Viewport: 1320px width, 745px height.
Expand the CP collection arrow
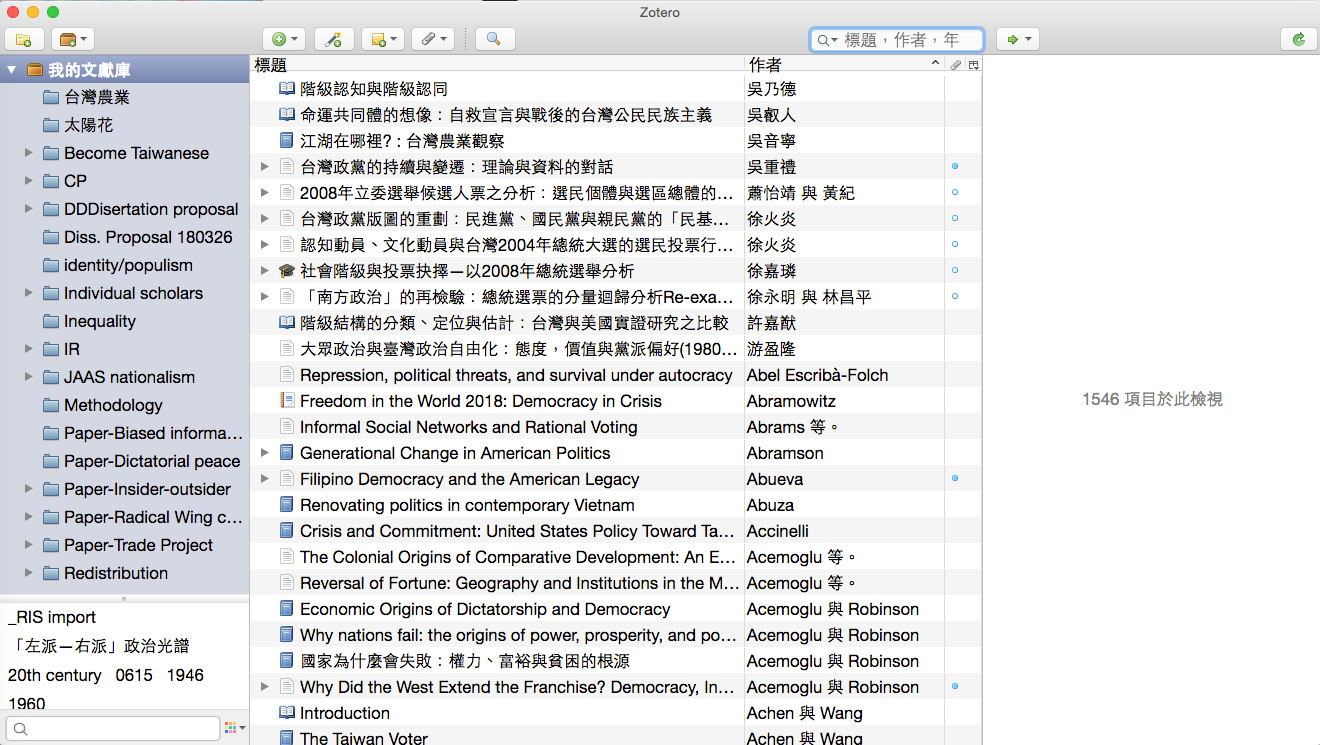pos(28,181)
